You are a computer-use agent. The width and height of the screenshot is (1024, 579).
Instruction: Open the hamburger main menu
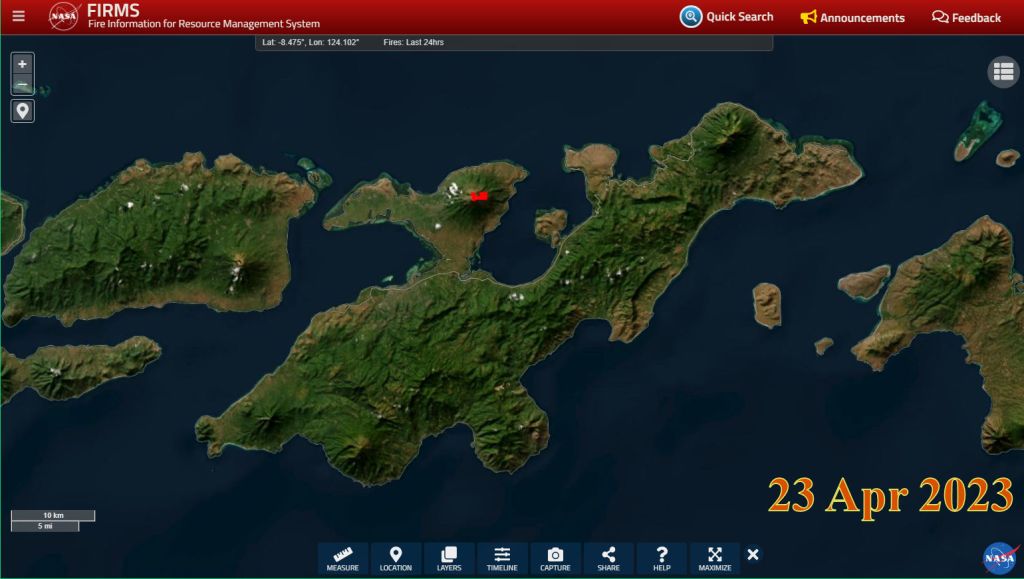pos(19,16)
